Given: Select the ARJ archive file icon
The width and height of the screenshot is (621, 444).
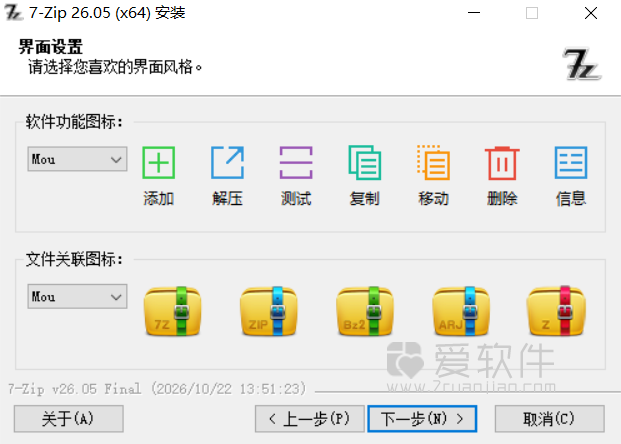Looking at the screenshot, I should (x=461, y=311).
